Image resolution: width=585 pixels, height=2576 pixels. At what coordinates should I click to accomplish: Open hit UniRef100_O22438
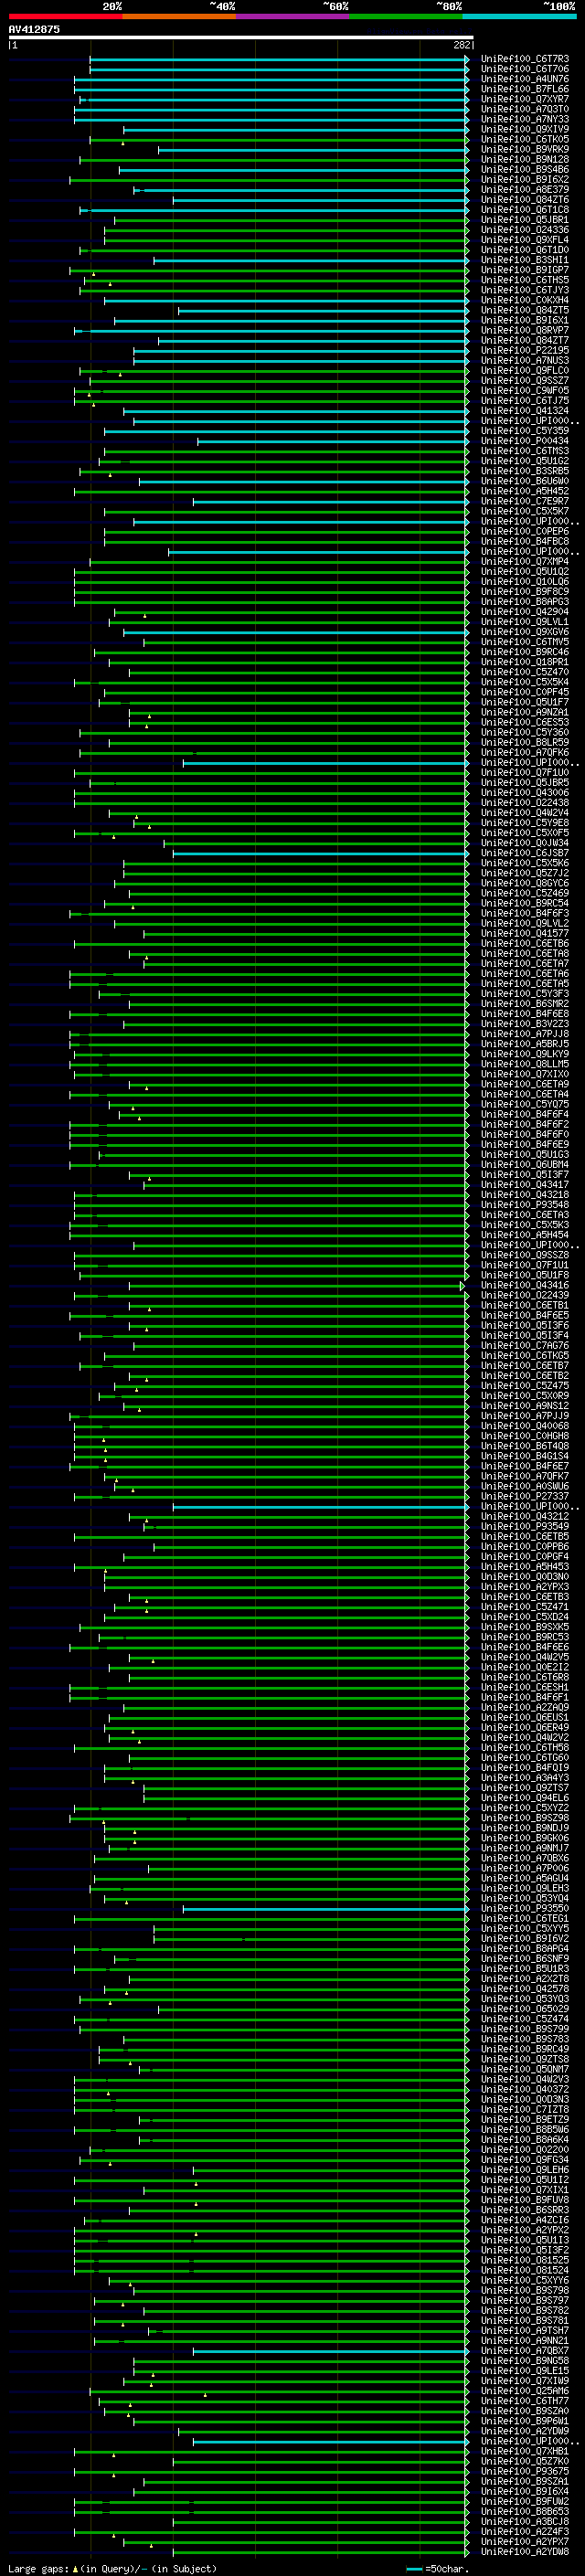tap(525, 803)
